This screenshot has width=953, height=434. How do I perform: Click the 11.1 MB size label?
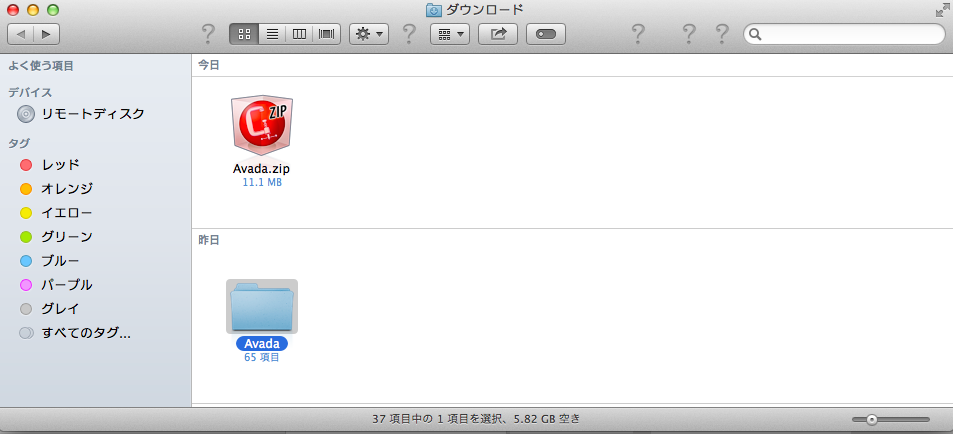tap(262, 182)
